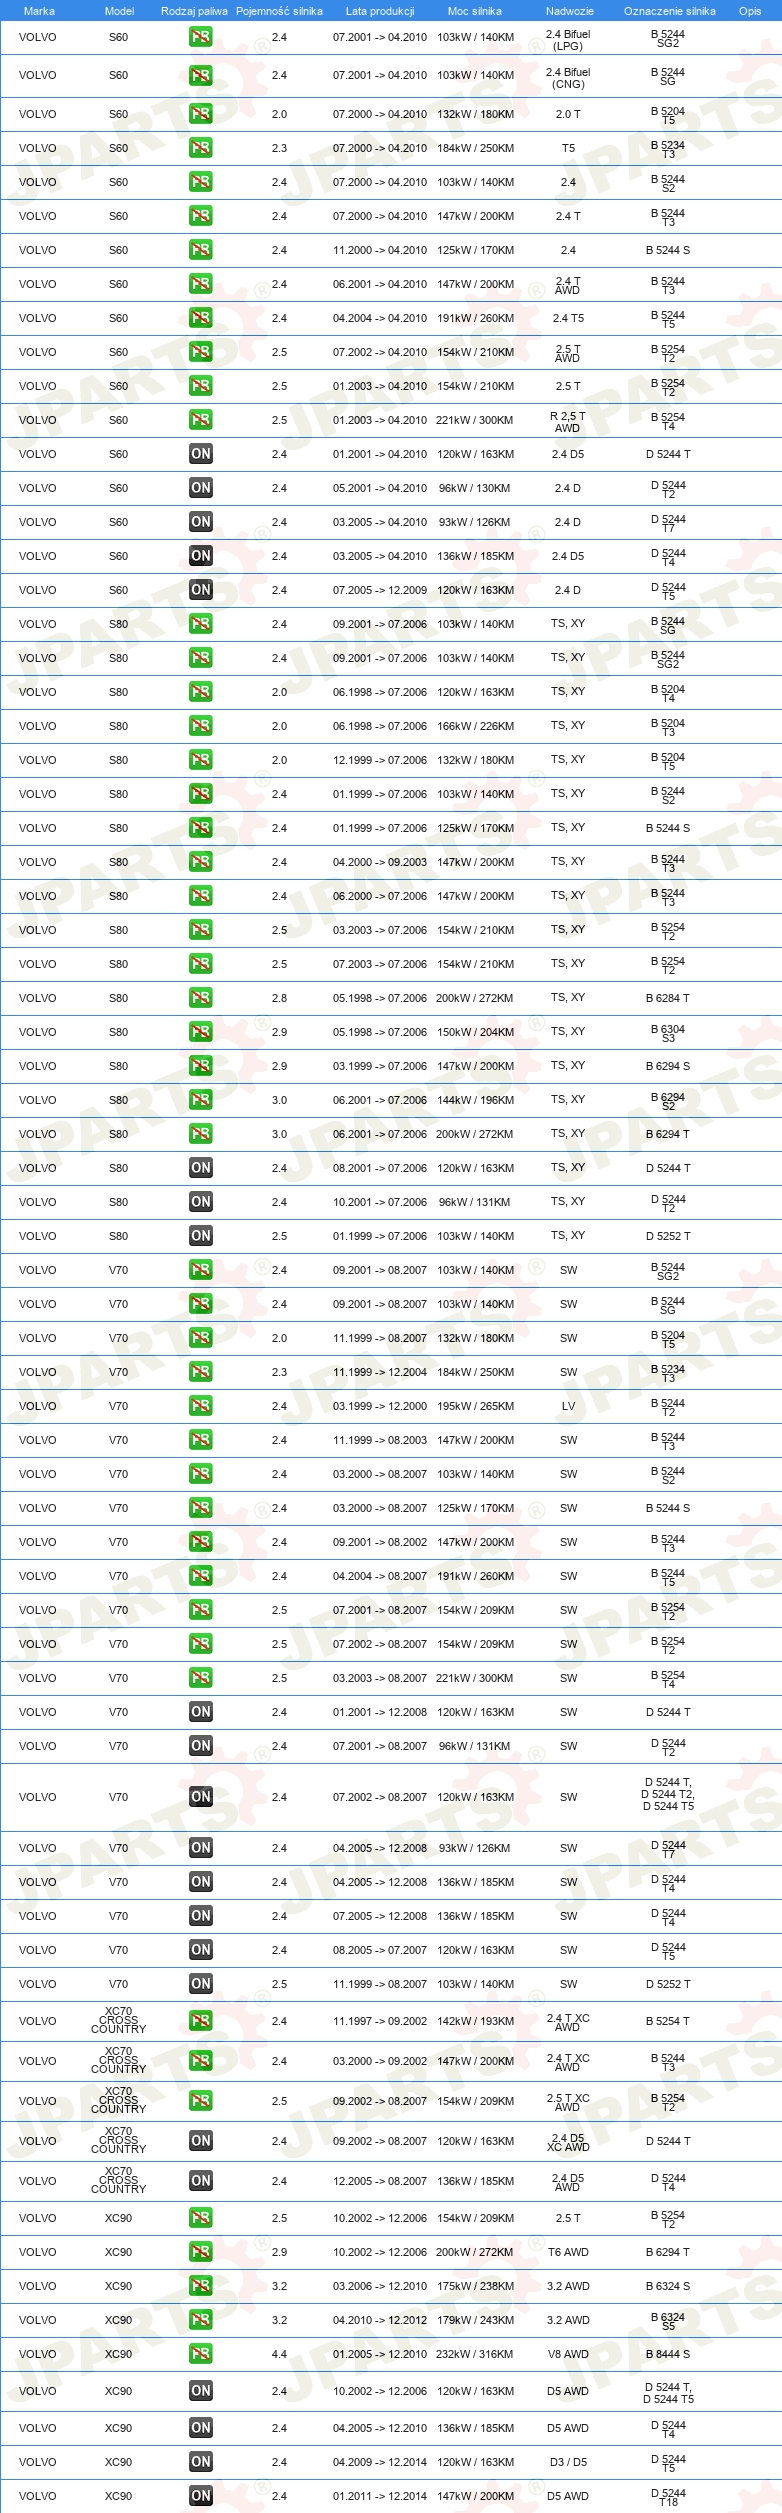Click diesel ON icon in S60 07.2005 -> 12.2009 row
Screen dimensions: 782x2513
tap(201, 590)
